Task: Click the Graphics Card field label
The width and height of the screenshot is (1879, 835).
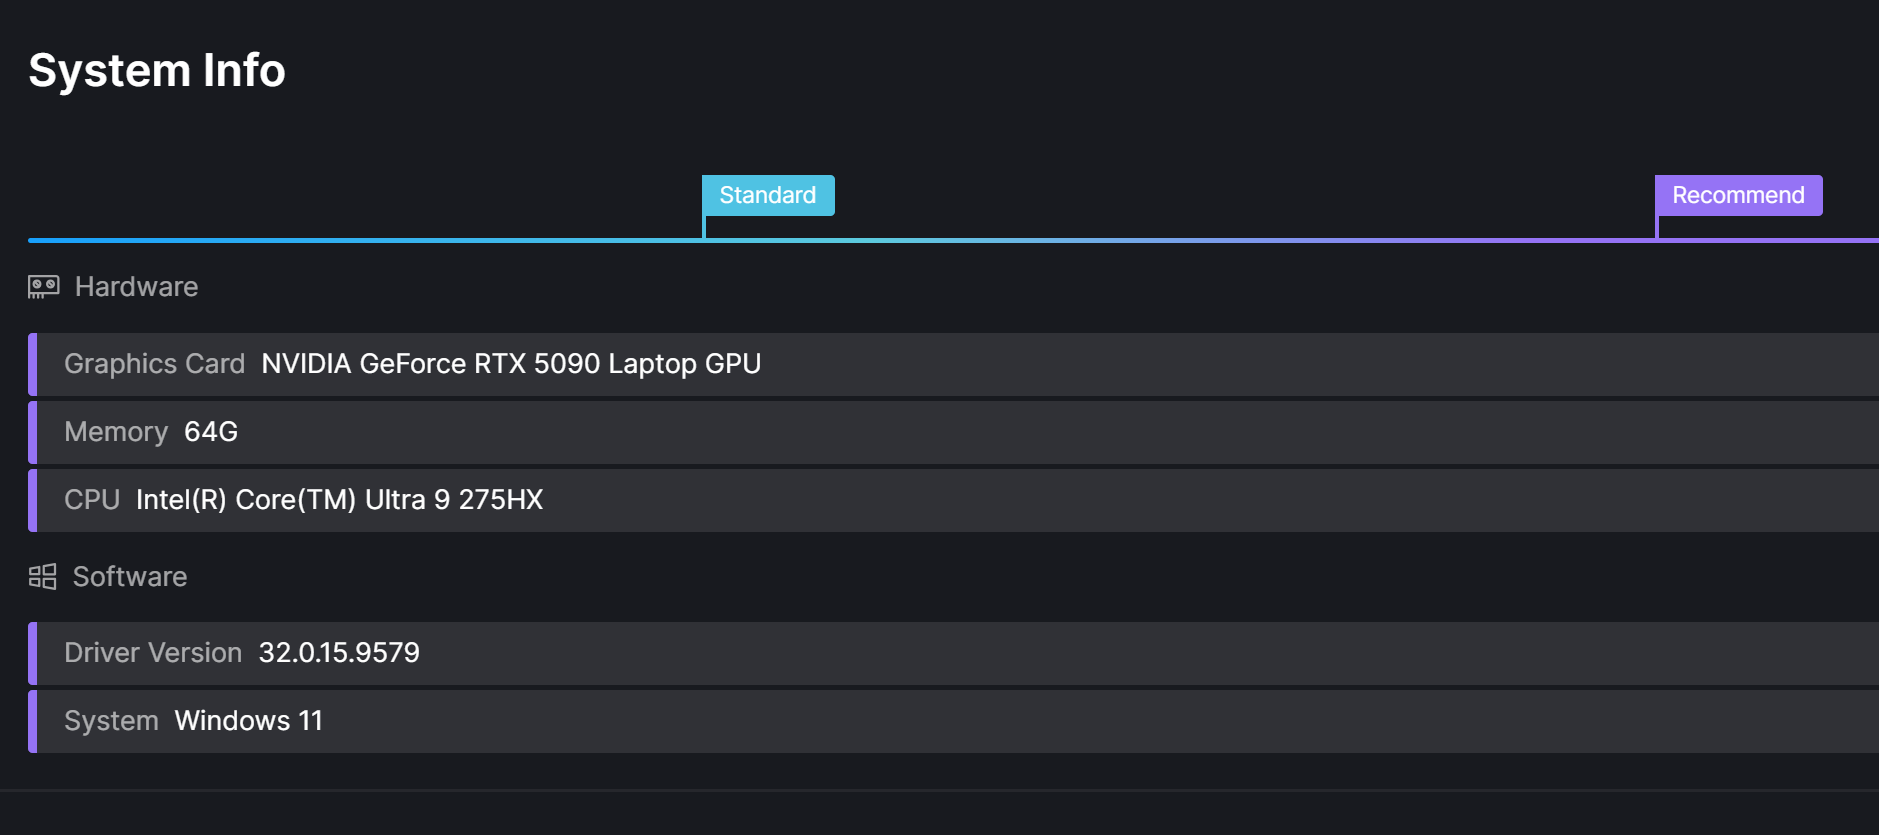Action: point(154,364)
